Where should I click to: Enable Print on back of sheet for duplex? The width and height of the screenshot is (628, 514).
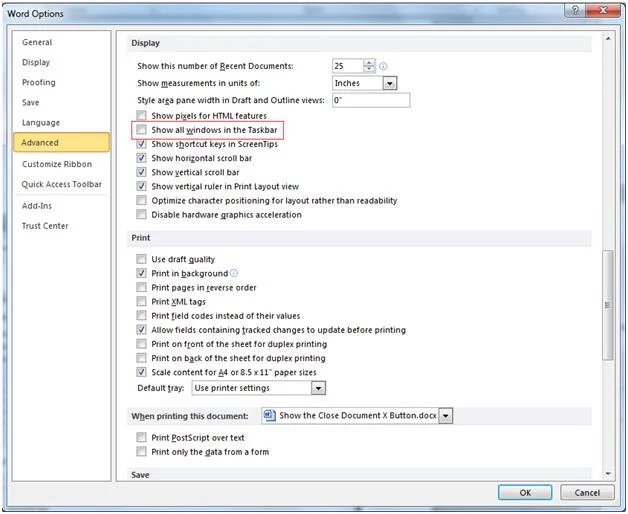tap(141, 358)
